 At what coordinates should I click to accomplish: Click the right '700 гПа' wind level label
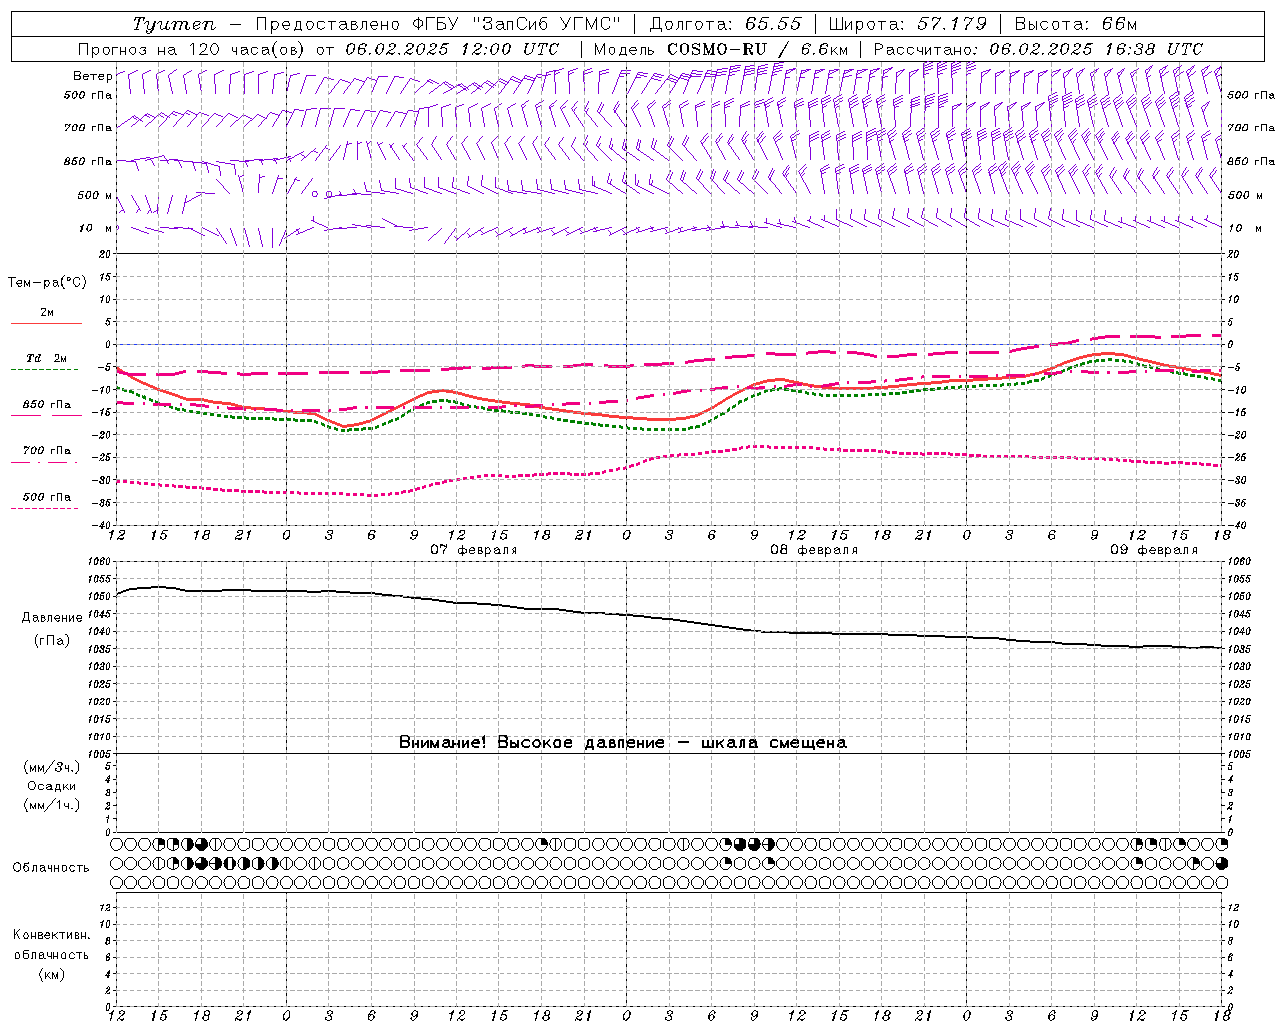tap(1251, 128)
